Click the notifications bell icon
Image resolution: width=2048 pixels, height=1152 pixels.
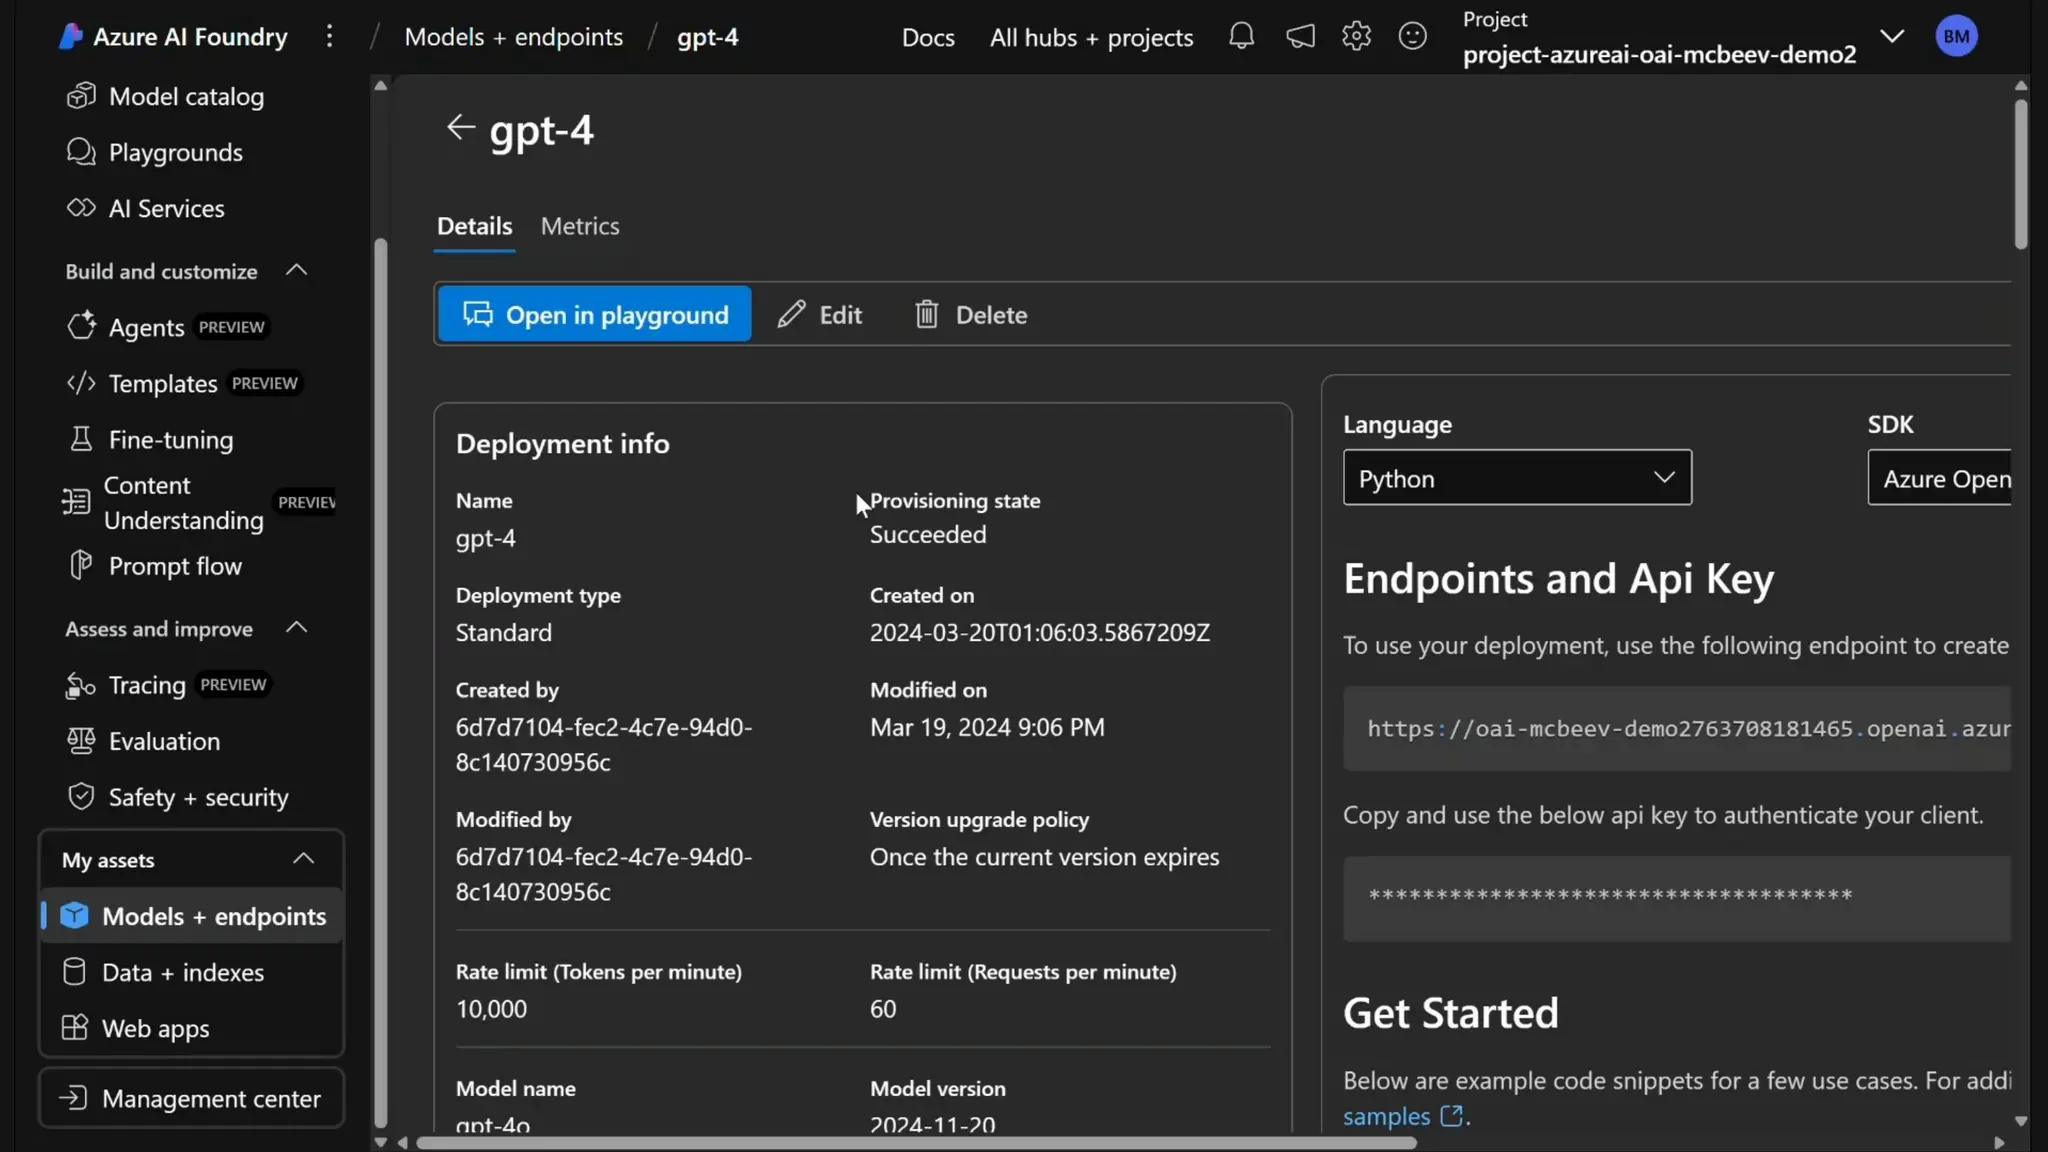[1241, 37]
